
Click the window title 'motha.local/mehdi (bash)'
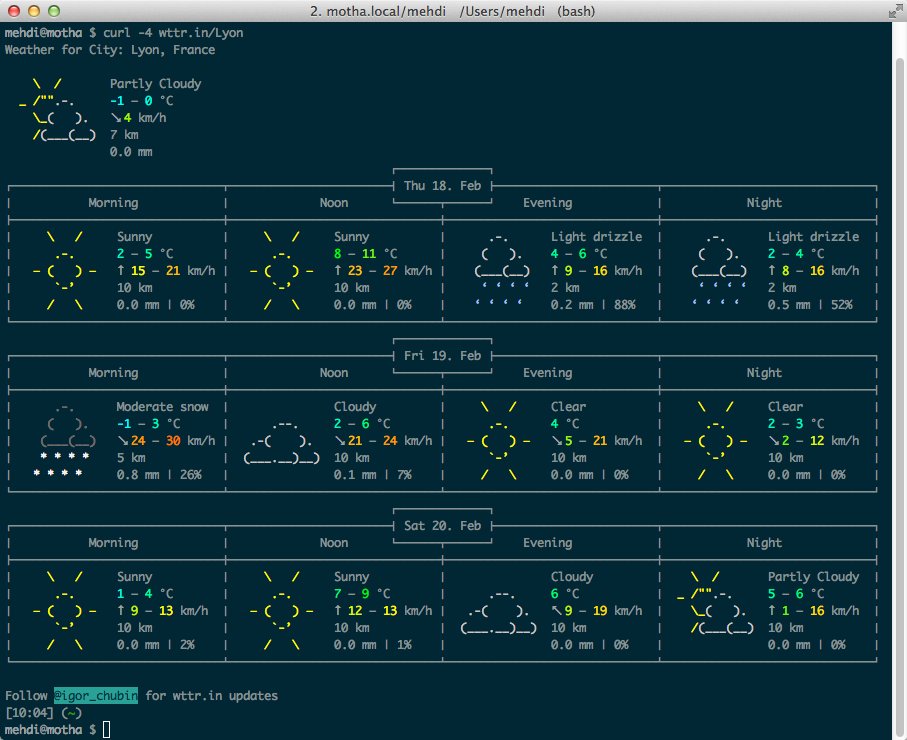point(452,11)
